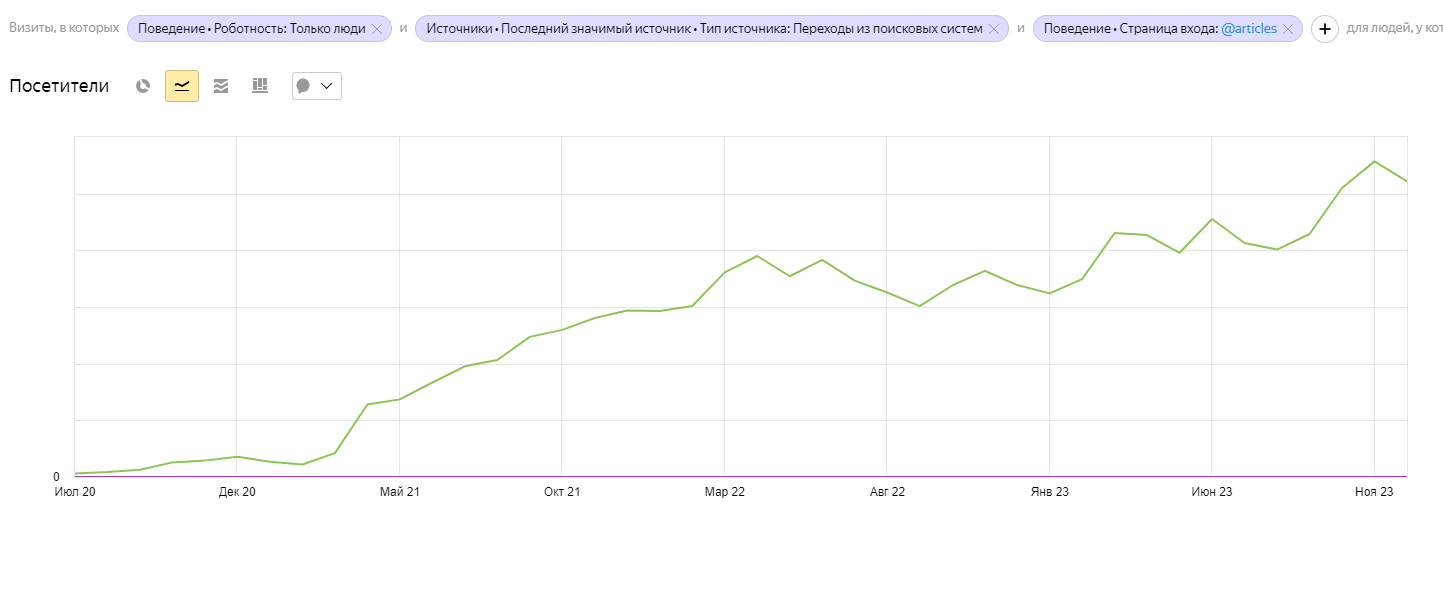Open the chart notes dropdown
This screenshot has width=1443, height=600.
316,86
